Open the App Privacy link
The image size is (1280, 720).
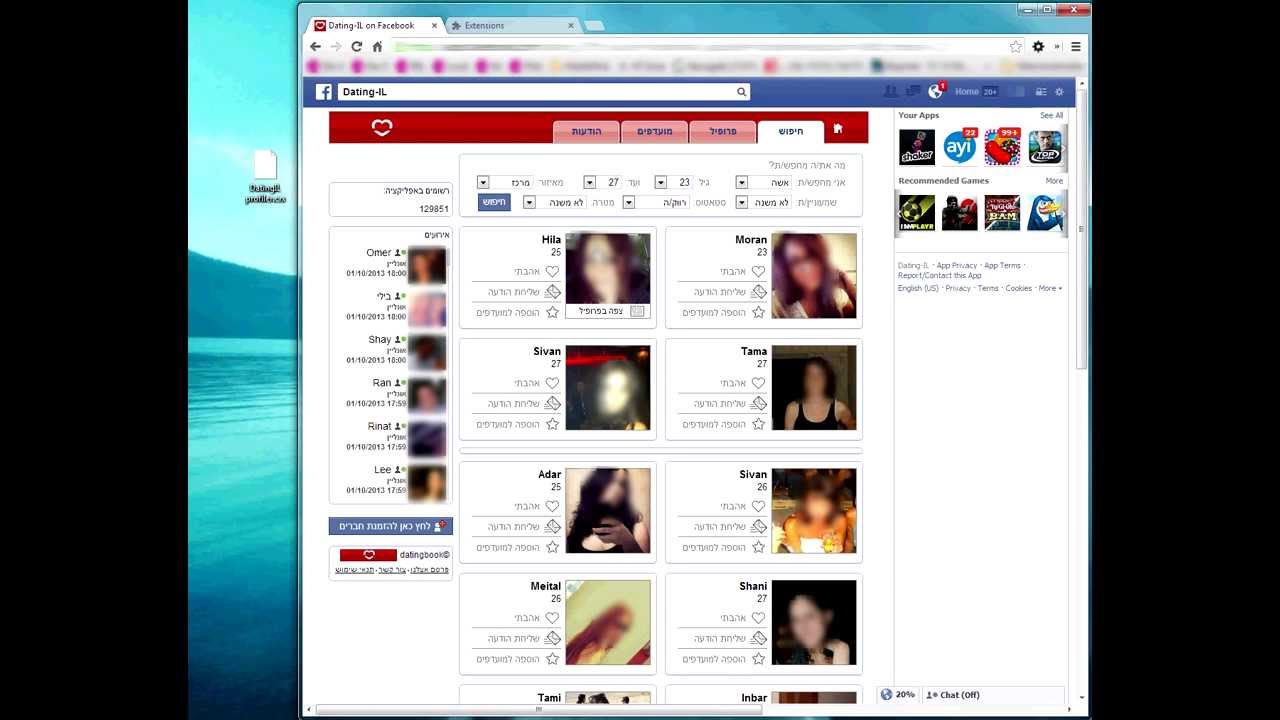[x=957, y=266]
